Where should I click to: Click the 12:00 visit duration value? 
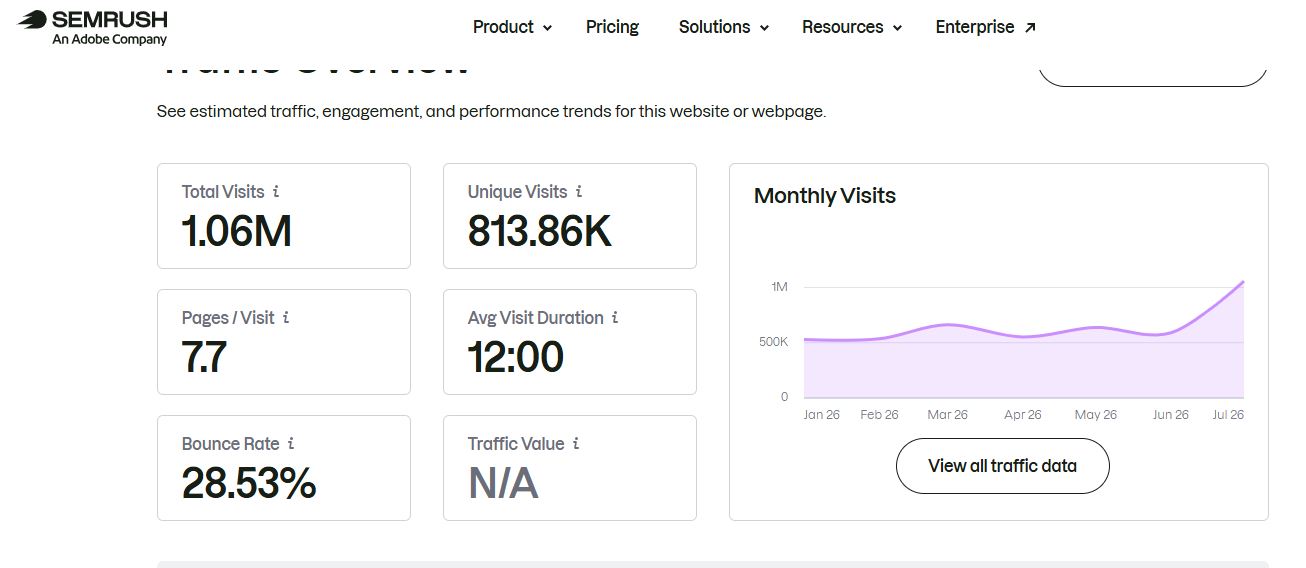(516, 357)
